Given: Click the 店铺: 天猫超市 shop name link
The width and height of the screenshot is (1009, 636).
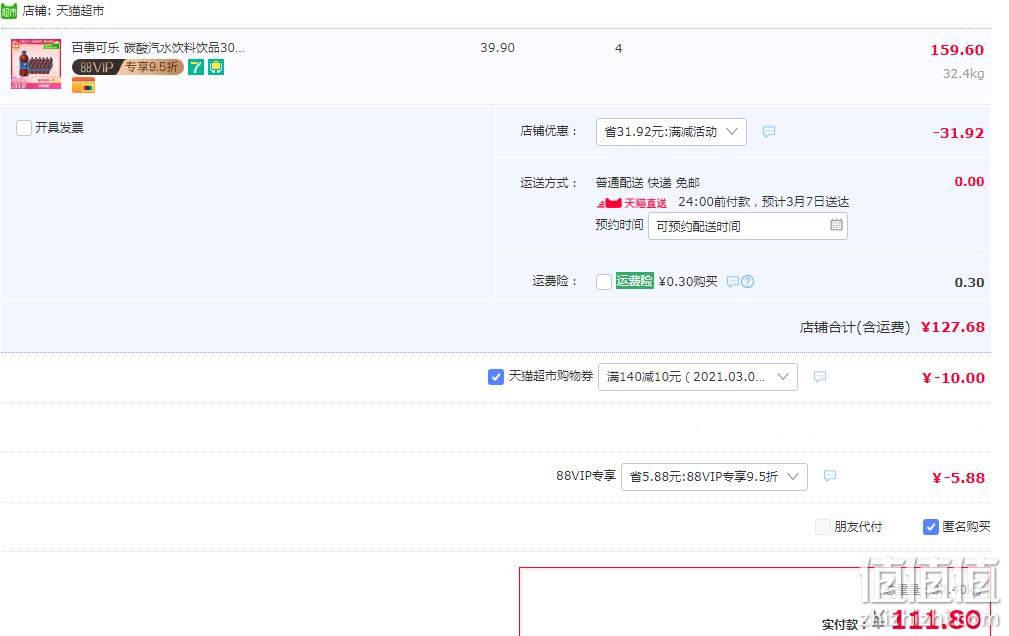Looking at the screenshot, I should (x=63, y=11).
